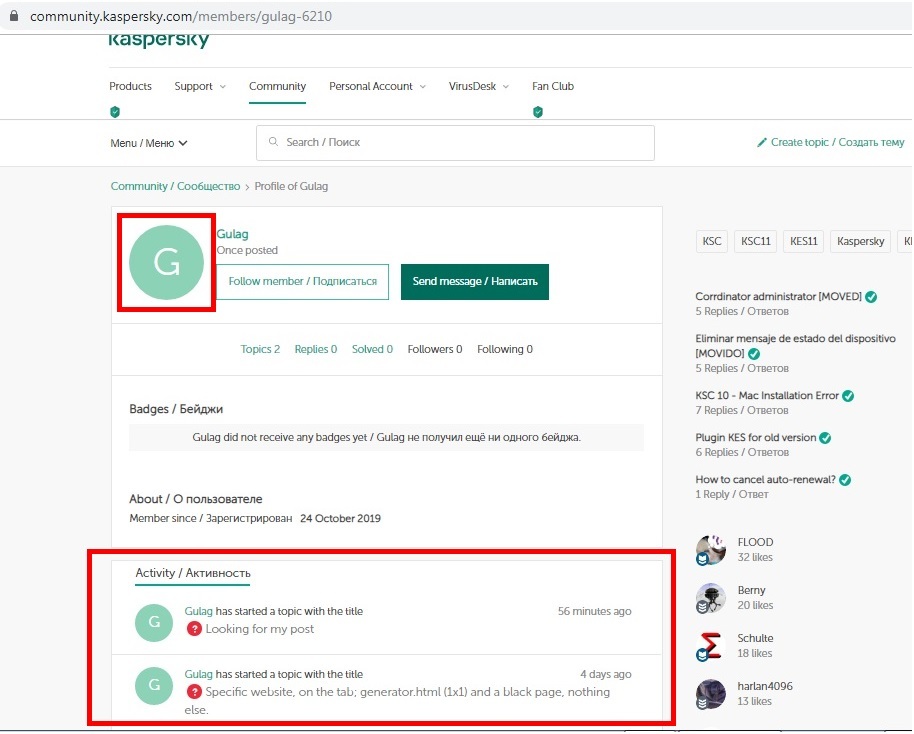The width and height of the screenshot is (914, 734).
Task: Open Community / Сообщество breadcrumb link
Action: click(175, 187)
